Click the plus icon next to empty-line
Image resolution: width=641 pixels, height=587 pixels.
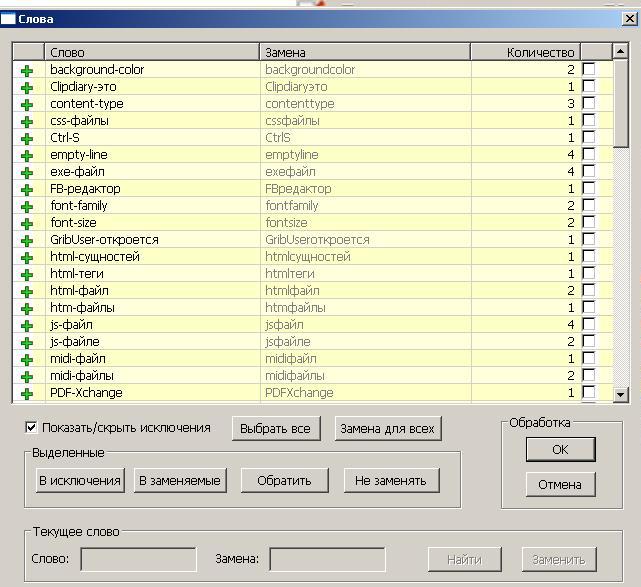(27, 156)
